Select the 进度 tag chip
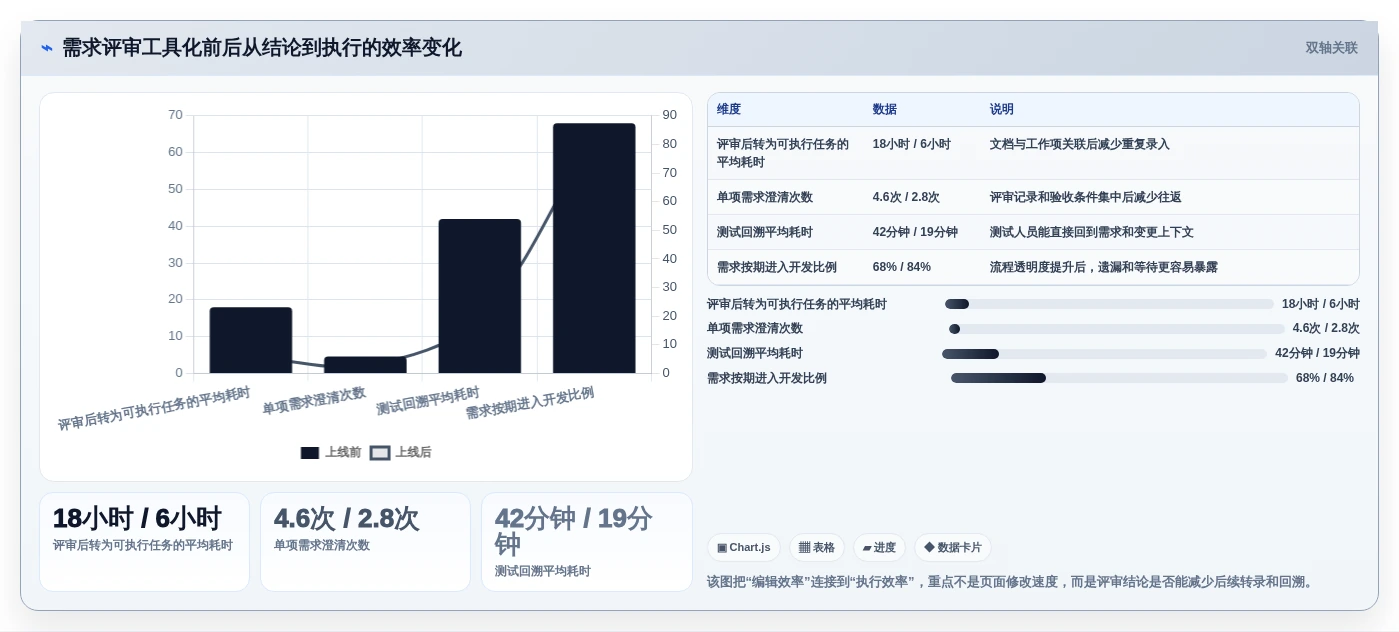 coord(879,547)
